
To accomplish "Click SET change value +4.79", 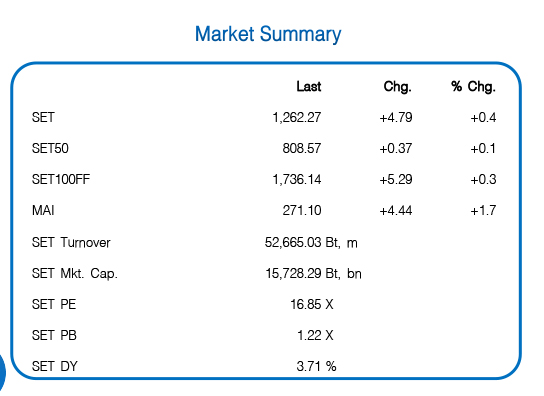I will coord(396,117).
